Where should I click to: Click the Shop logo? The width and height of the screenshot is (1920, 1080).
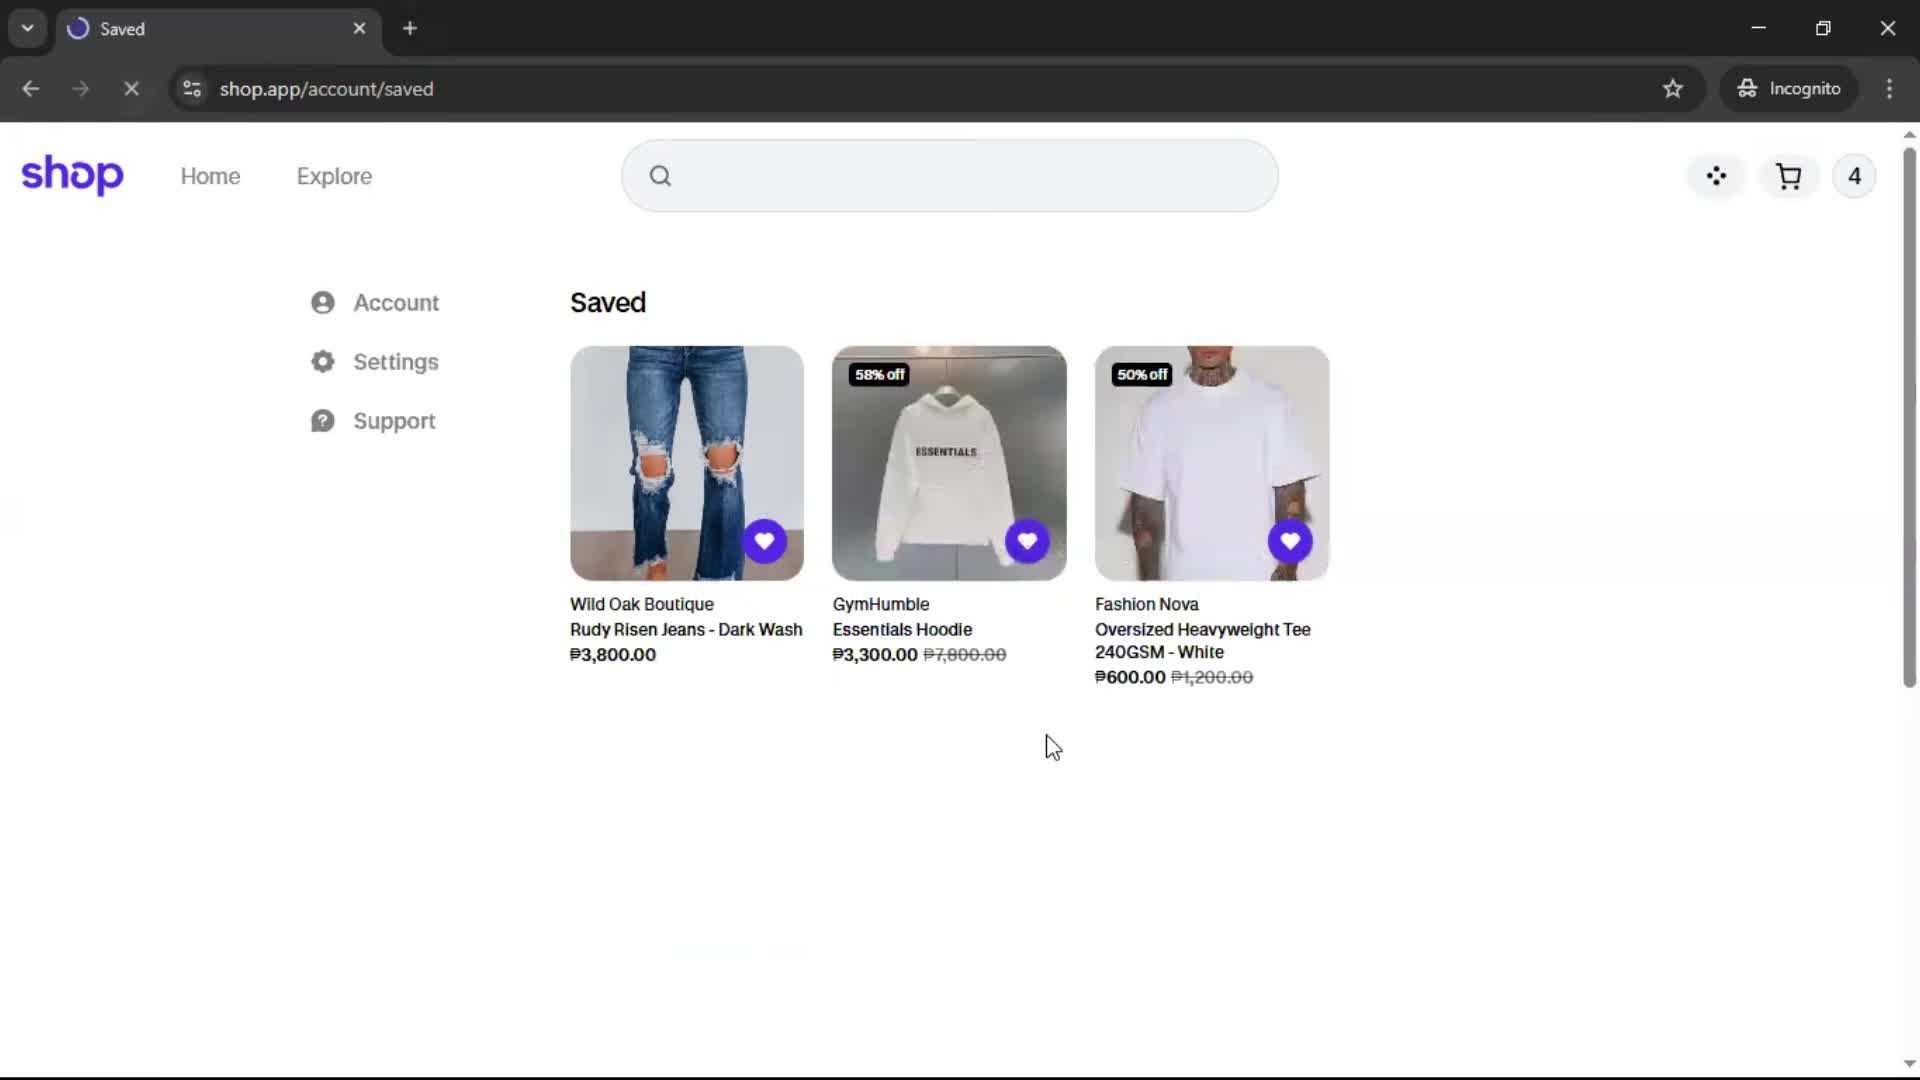point(72,175)
